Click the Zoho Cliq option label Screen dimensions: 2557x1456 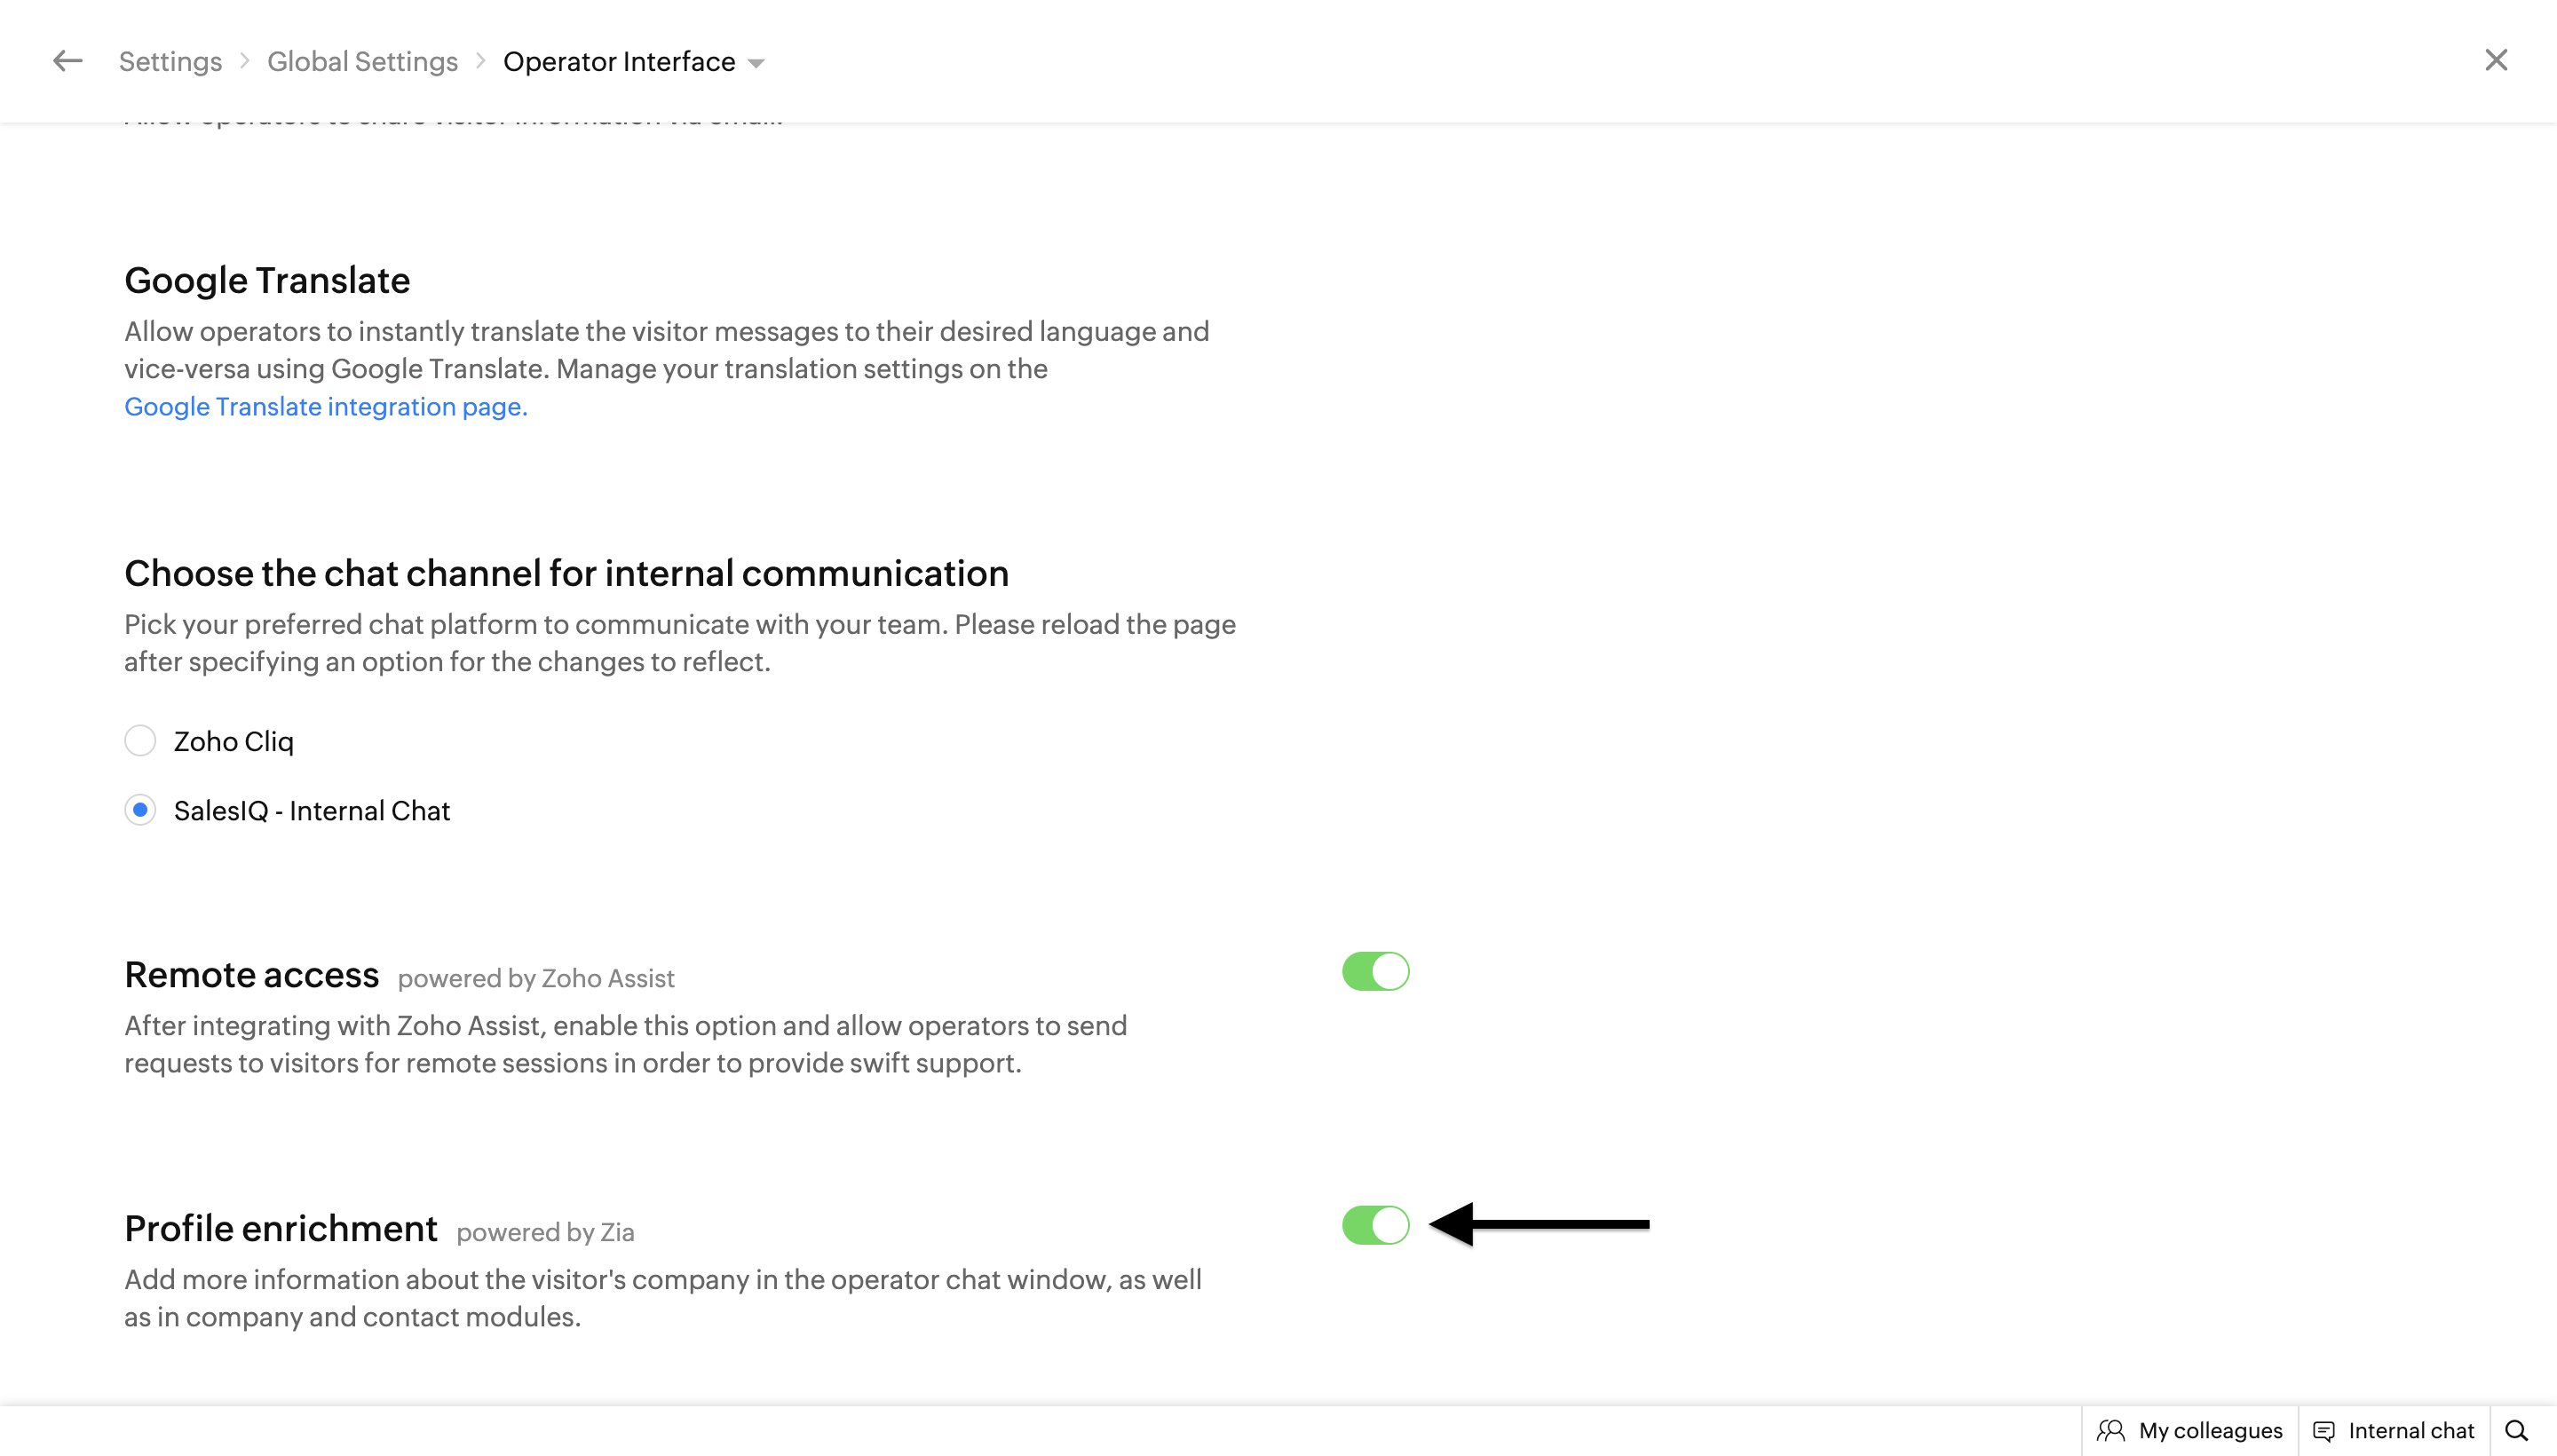[x=233, y=741]
